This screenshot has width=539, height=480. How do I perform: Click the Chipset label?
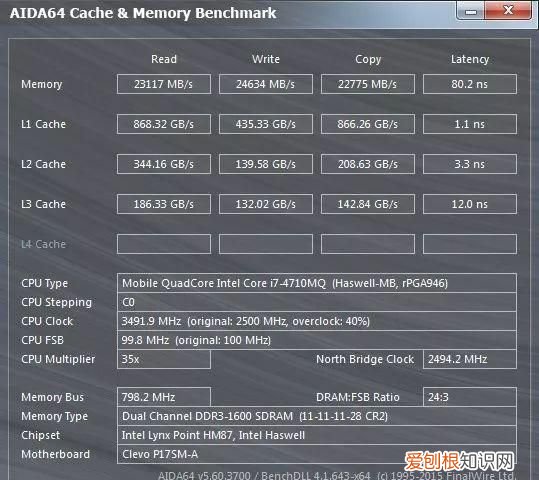click(x=40, y=436)
